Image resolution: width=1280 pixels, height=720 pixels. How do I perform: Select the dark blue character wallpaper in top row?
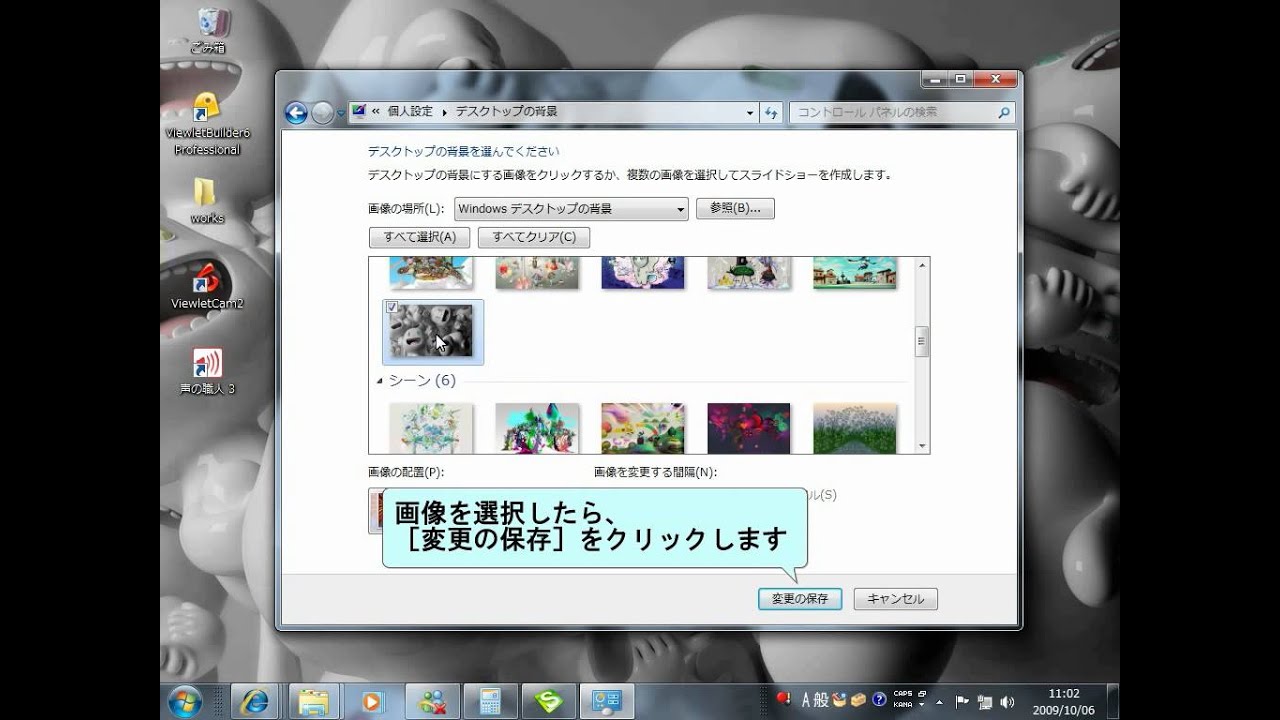click(x=643, y=273)
